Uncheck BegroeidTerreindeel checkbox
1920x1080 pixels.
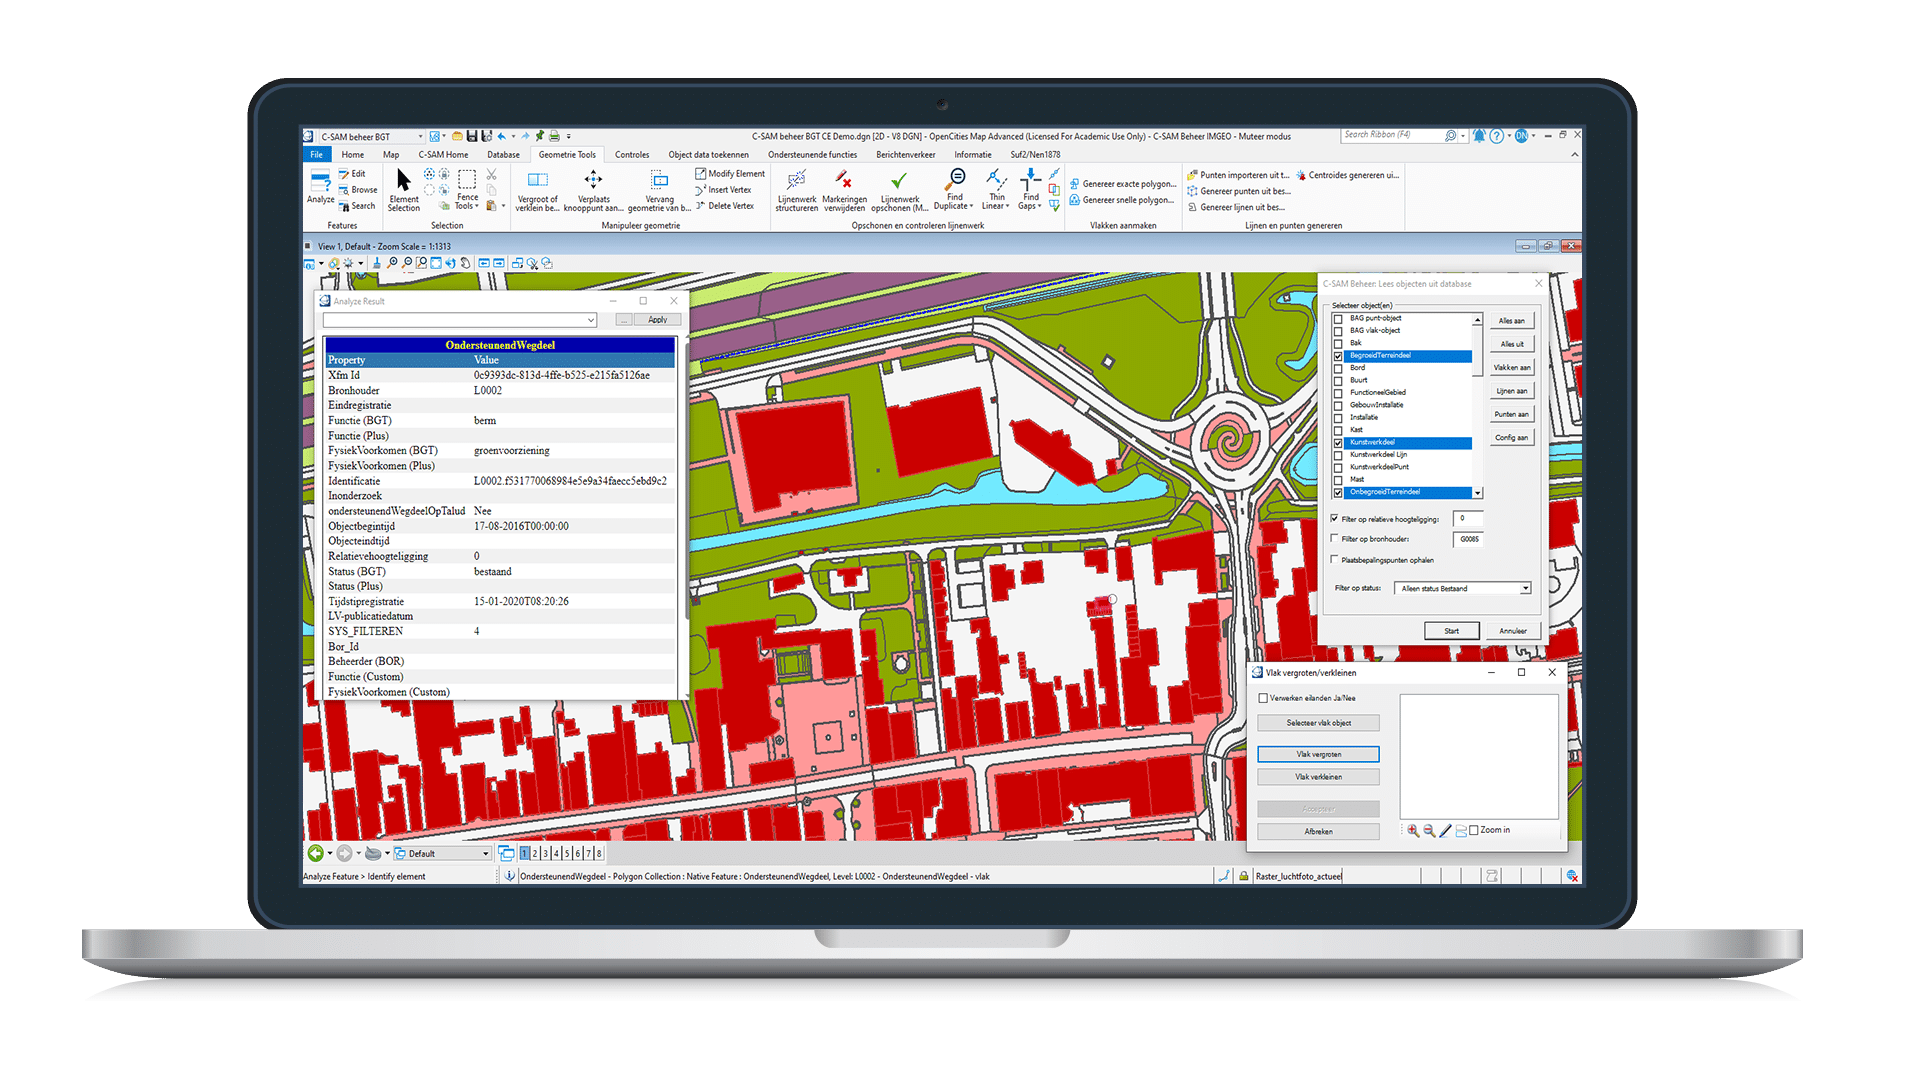[1338, 356]
